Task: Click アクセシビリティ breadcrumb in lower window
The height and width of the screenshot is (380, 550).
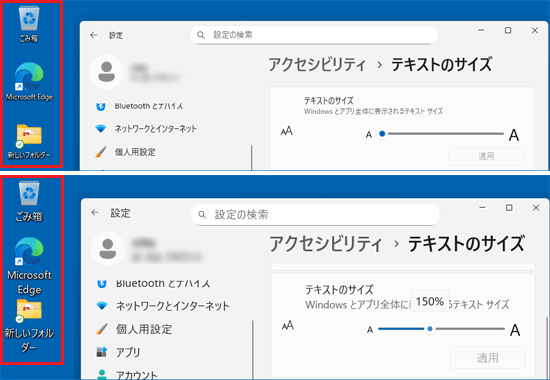Action: pos(325,244)
